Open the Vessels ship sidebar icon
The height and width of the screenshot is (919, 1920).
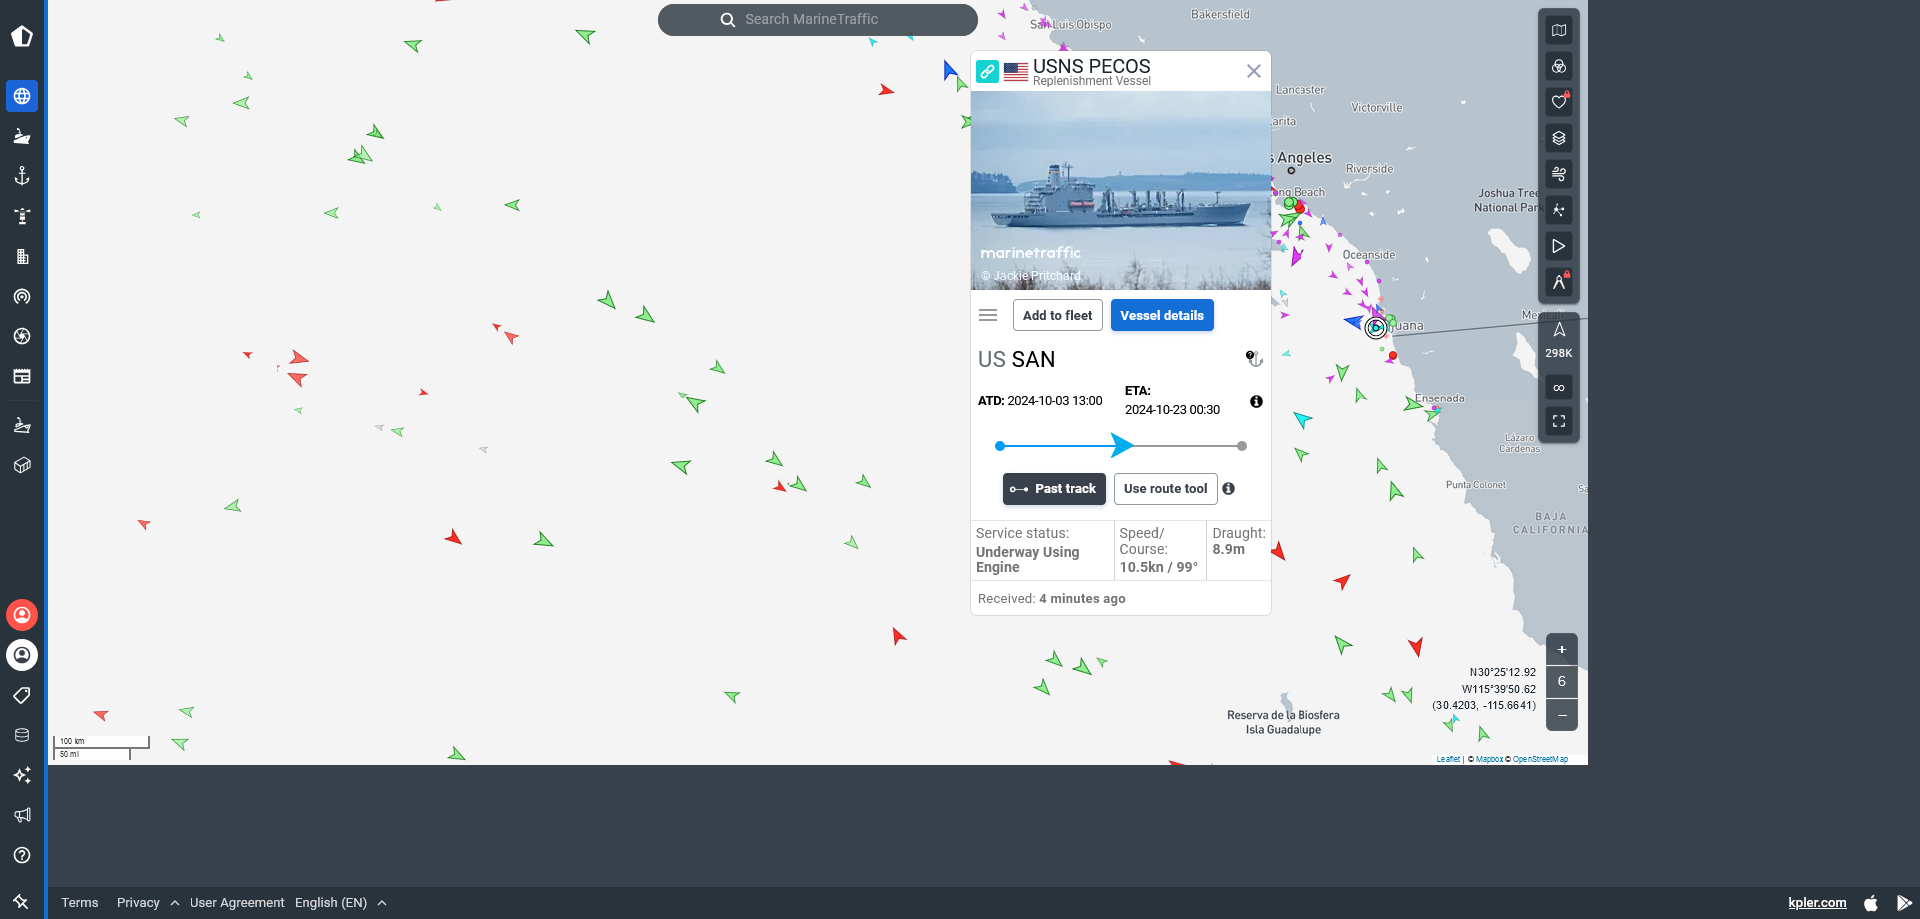tap(22, 136)
